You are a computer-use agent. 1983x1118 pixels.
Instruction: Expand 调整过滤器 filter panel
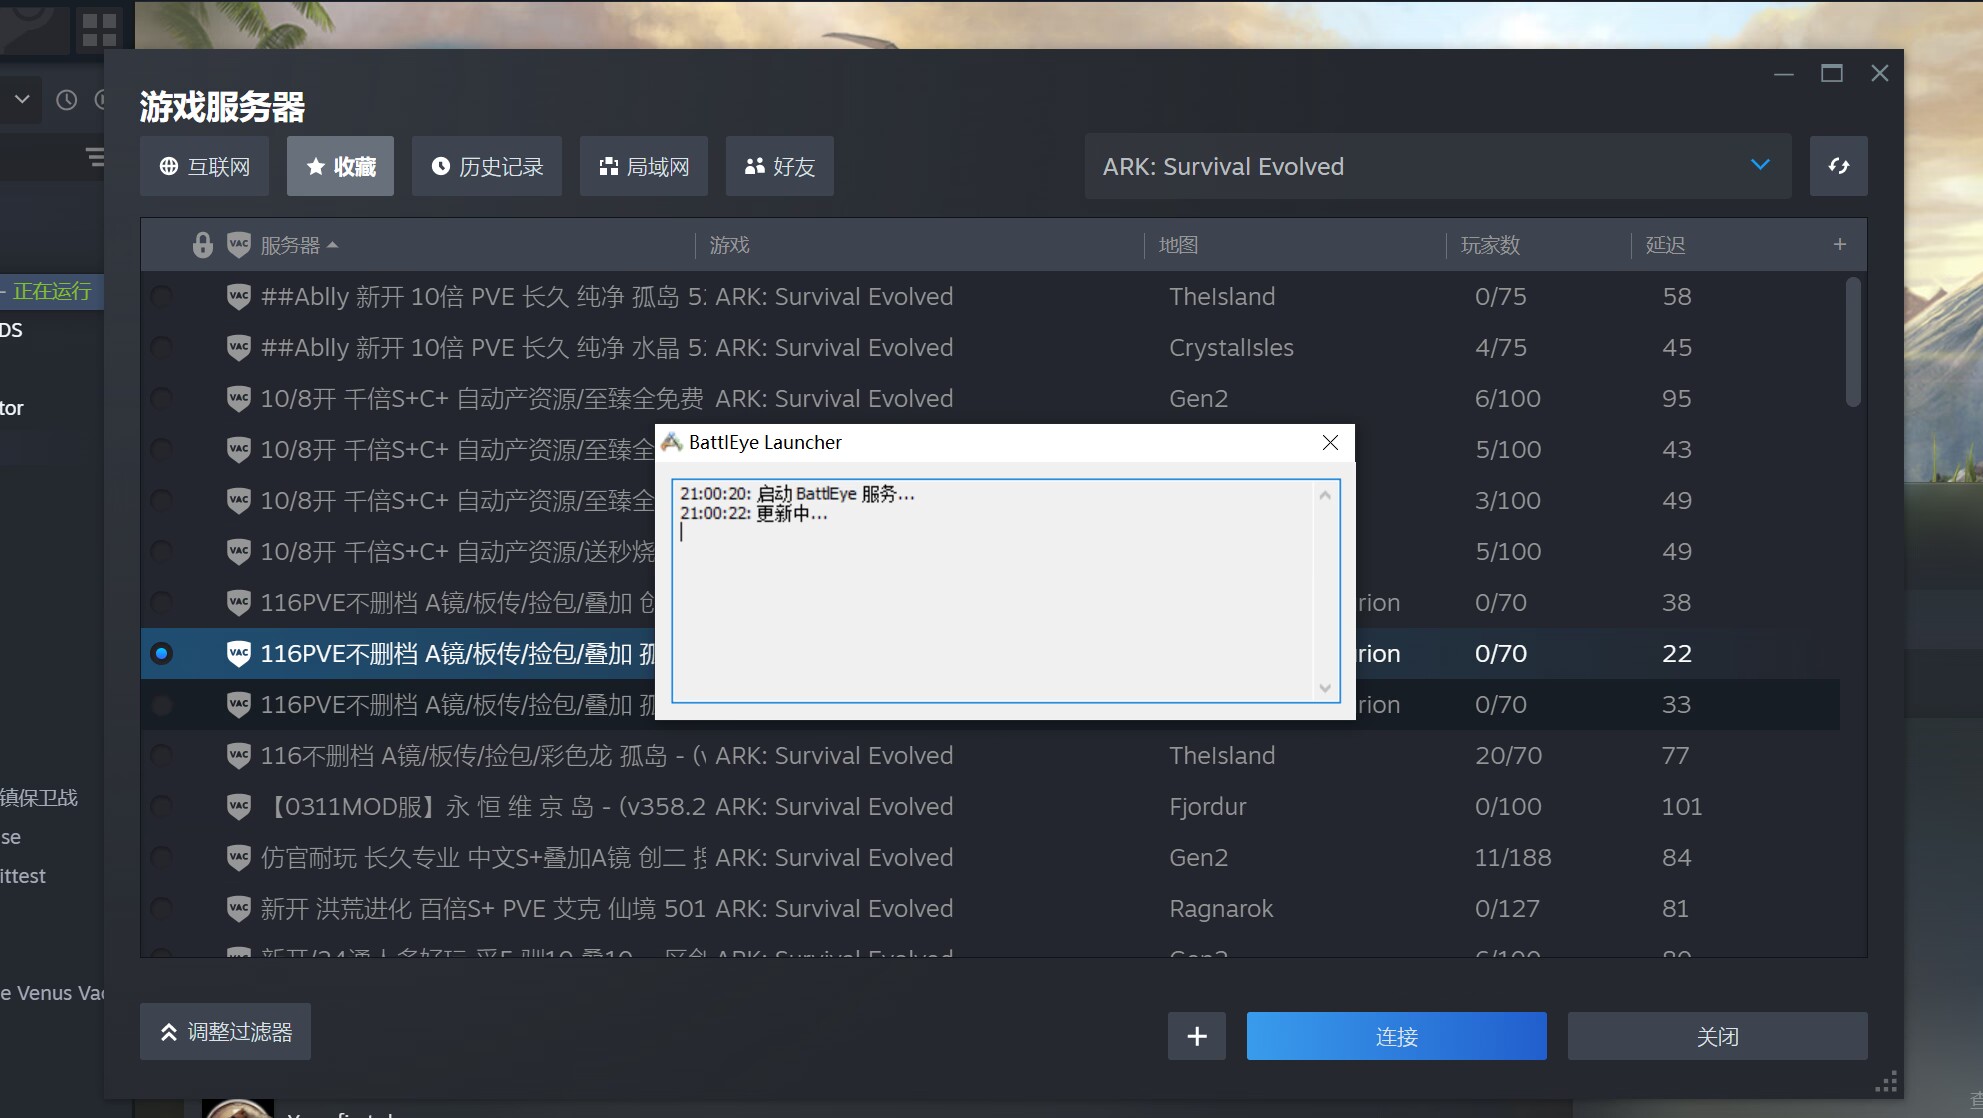click(225, 1032)
